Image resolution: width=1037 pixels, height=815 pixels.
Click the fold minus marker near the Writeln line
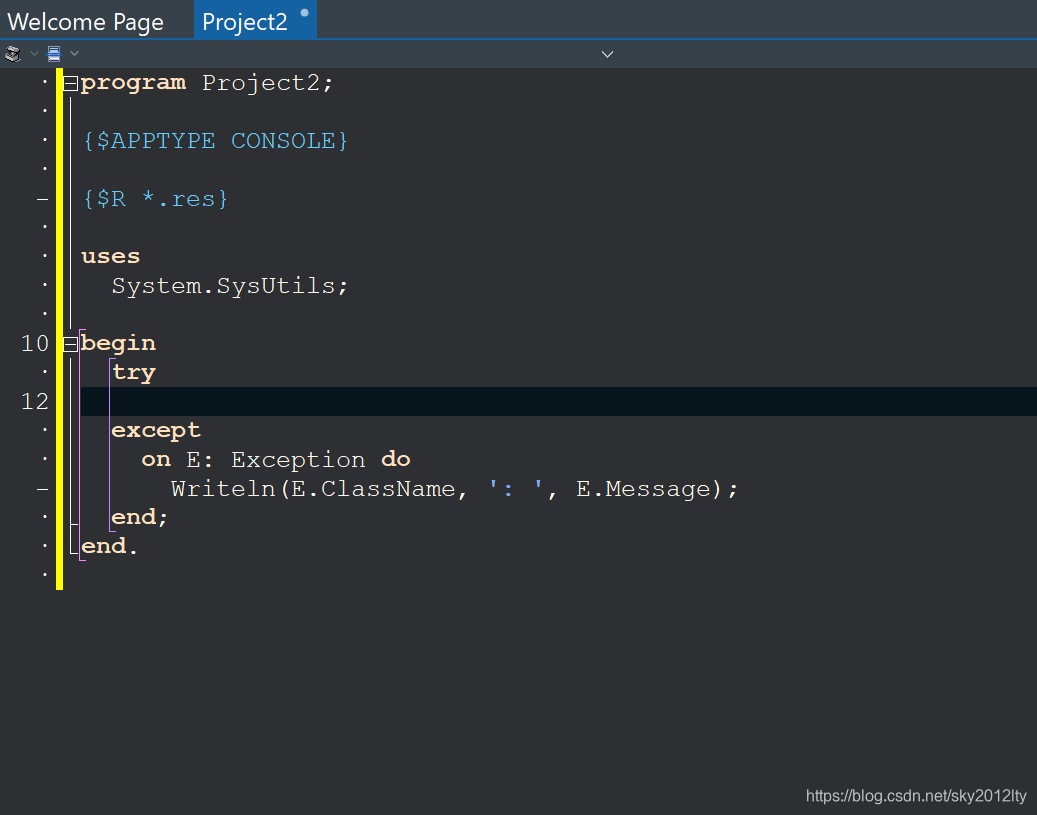coord(42,488)
